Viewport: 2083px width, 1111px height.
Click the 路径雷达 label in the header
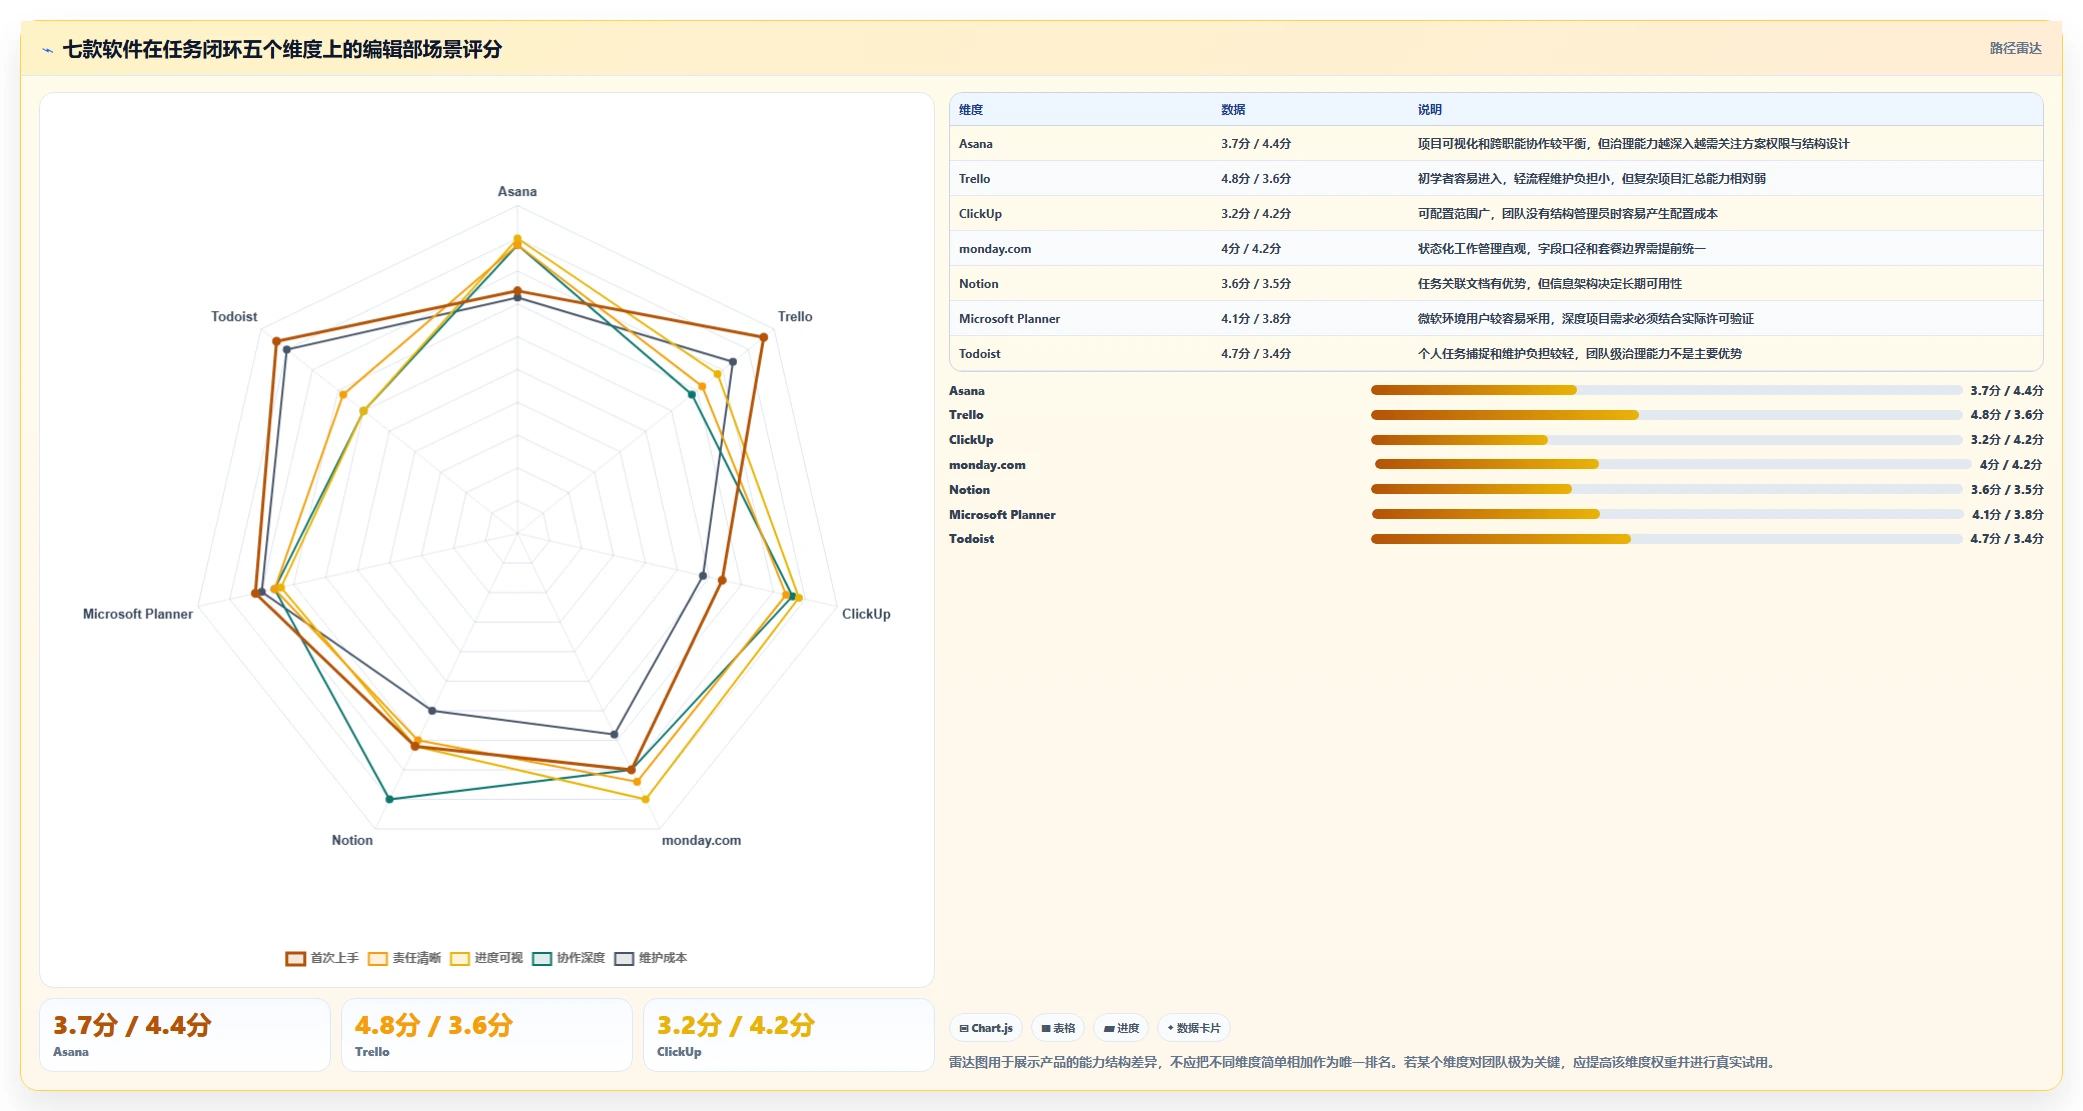(2015, 48)
